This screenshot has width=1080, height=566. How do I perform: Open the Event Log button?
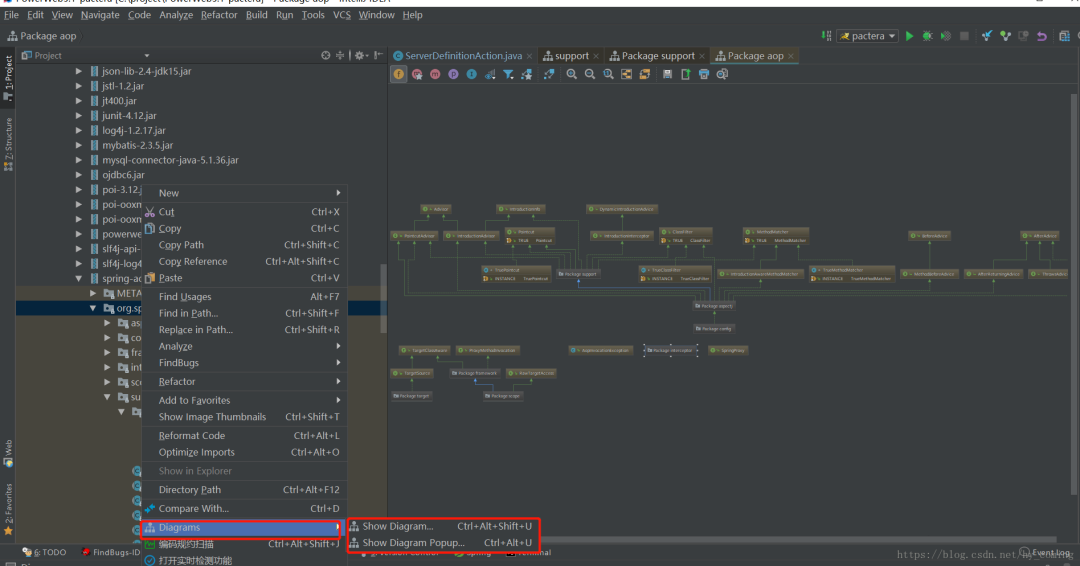[1046, 552]
